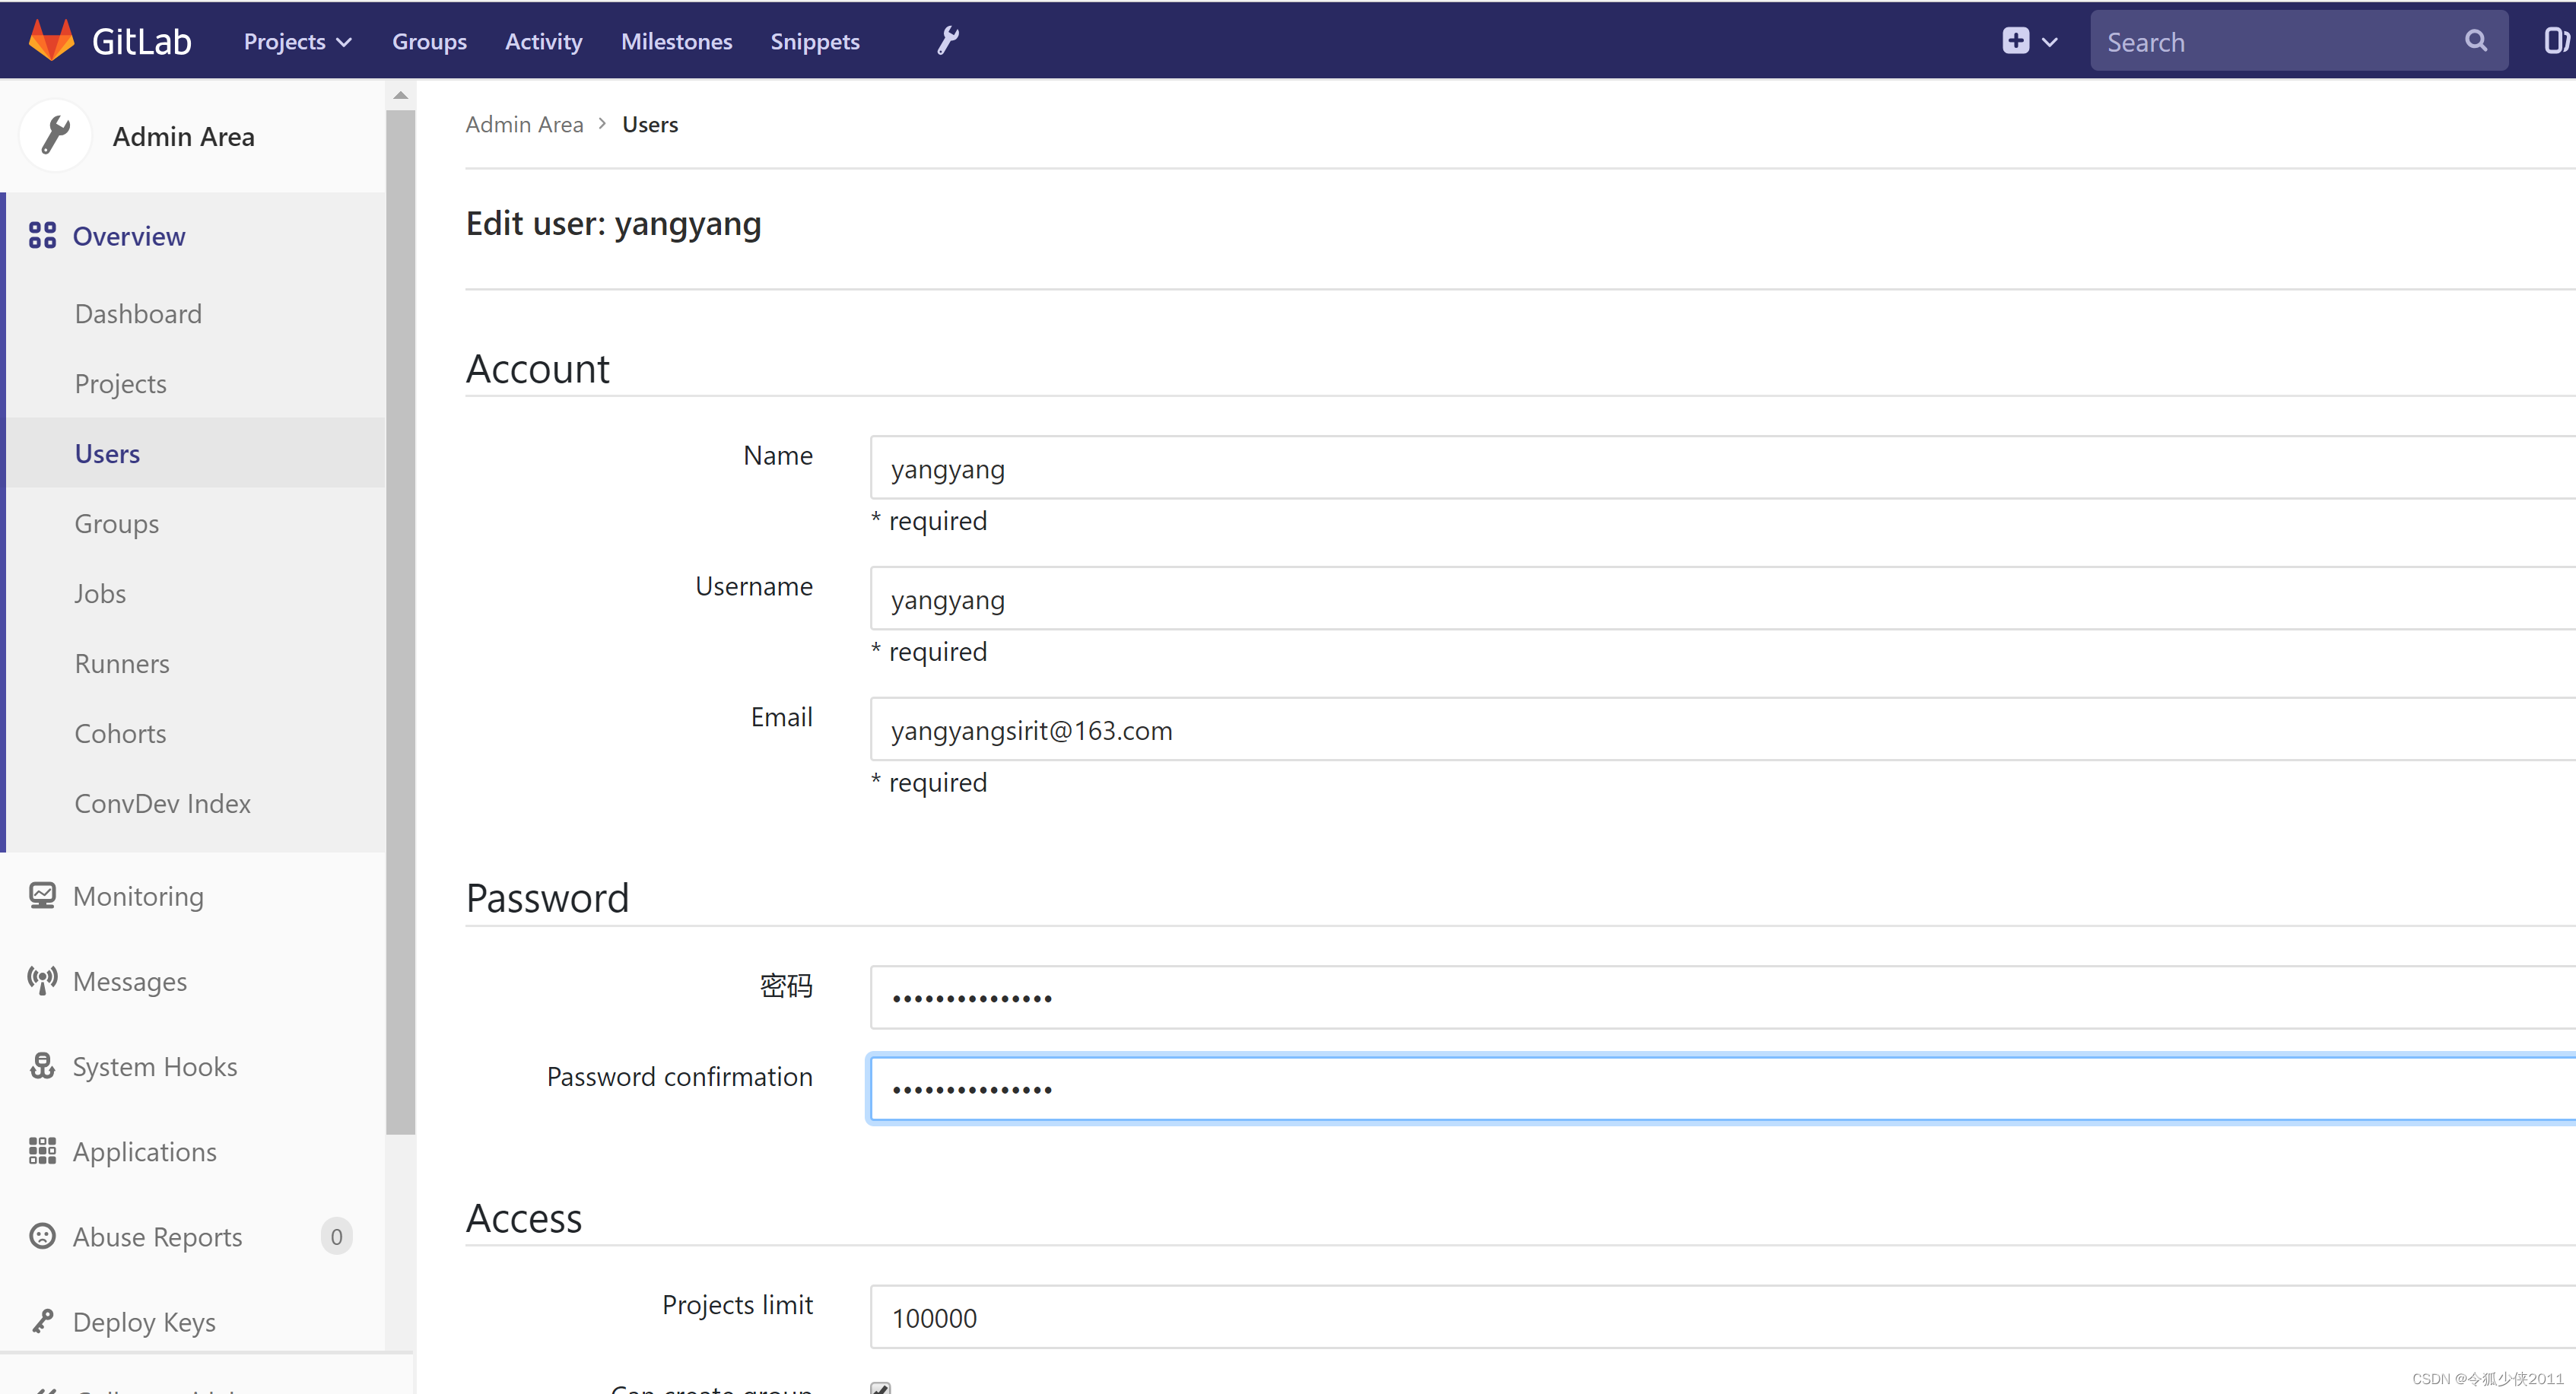The image size is (2576, 1394).
Task: Expand the chevron beside the plus button
Action: click(x=2050, y=41)
